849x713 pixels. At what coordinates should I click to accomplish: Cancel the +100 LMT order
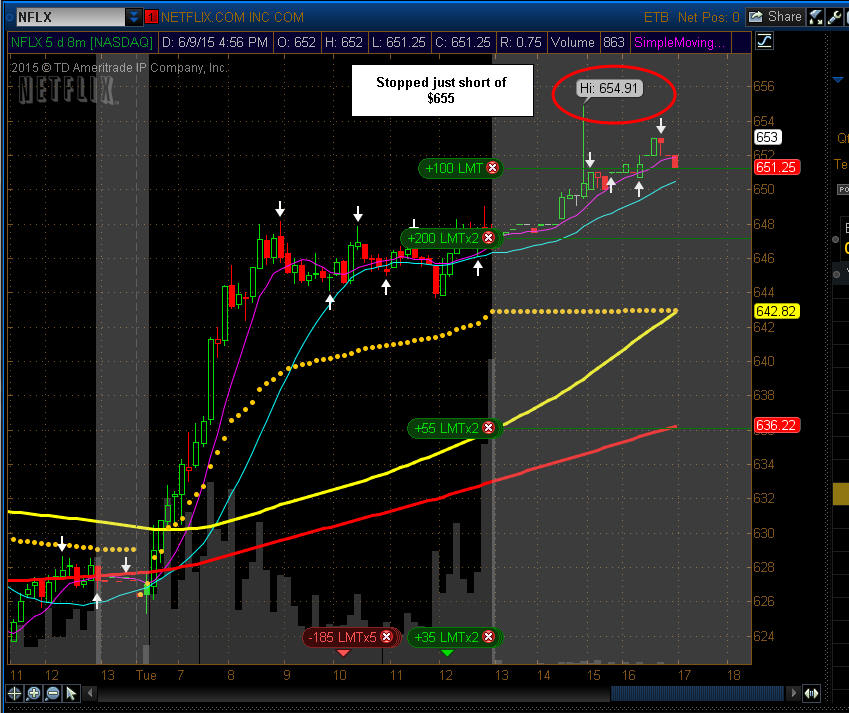pyautogui.click(x=492, y=168)
